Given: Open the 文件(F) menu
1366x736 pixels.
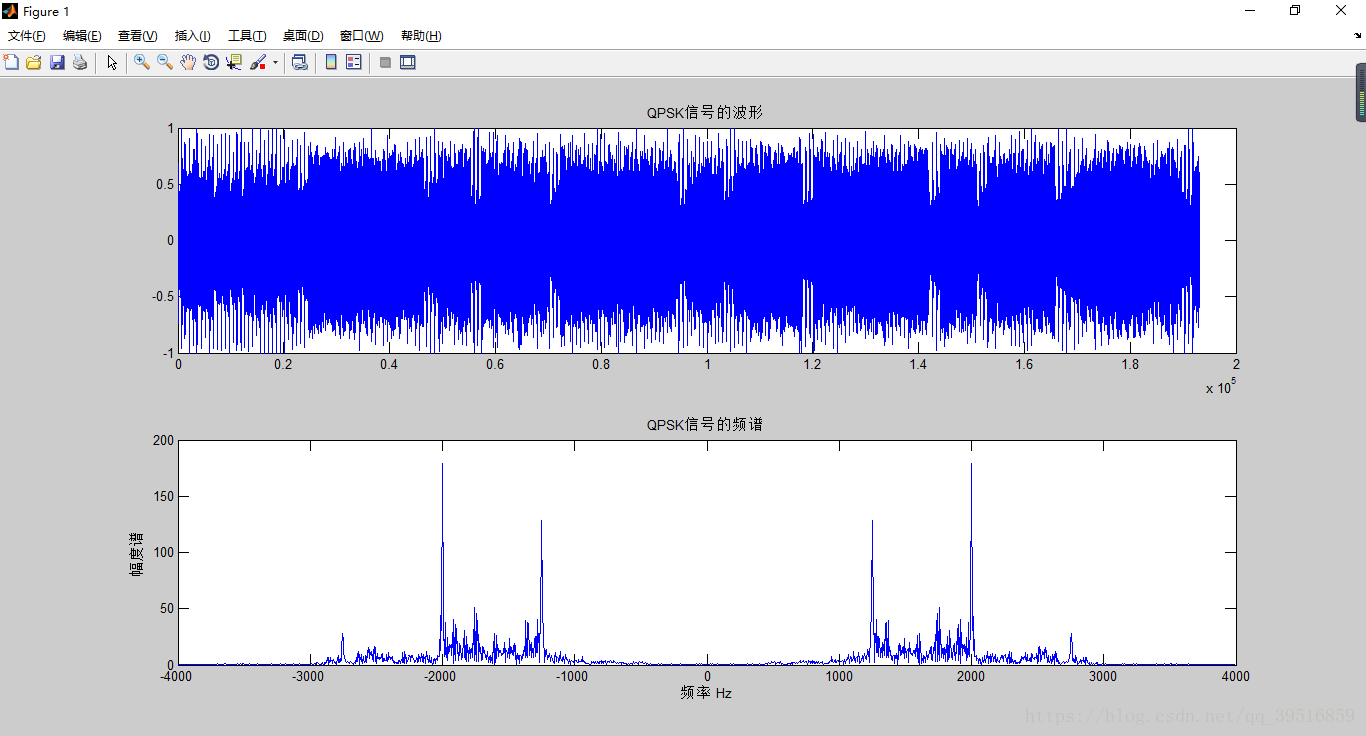Looking at the screenshot, I should (27, 36).
